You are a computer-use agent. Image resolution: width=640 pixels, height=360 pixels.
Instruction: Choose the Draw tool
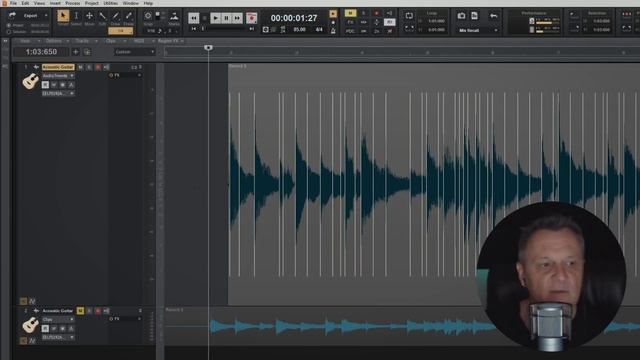point(116,16)
